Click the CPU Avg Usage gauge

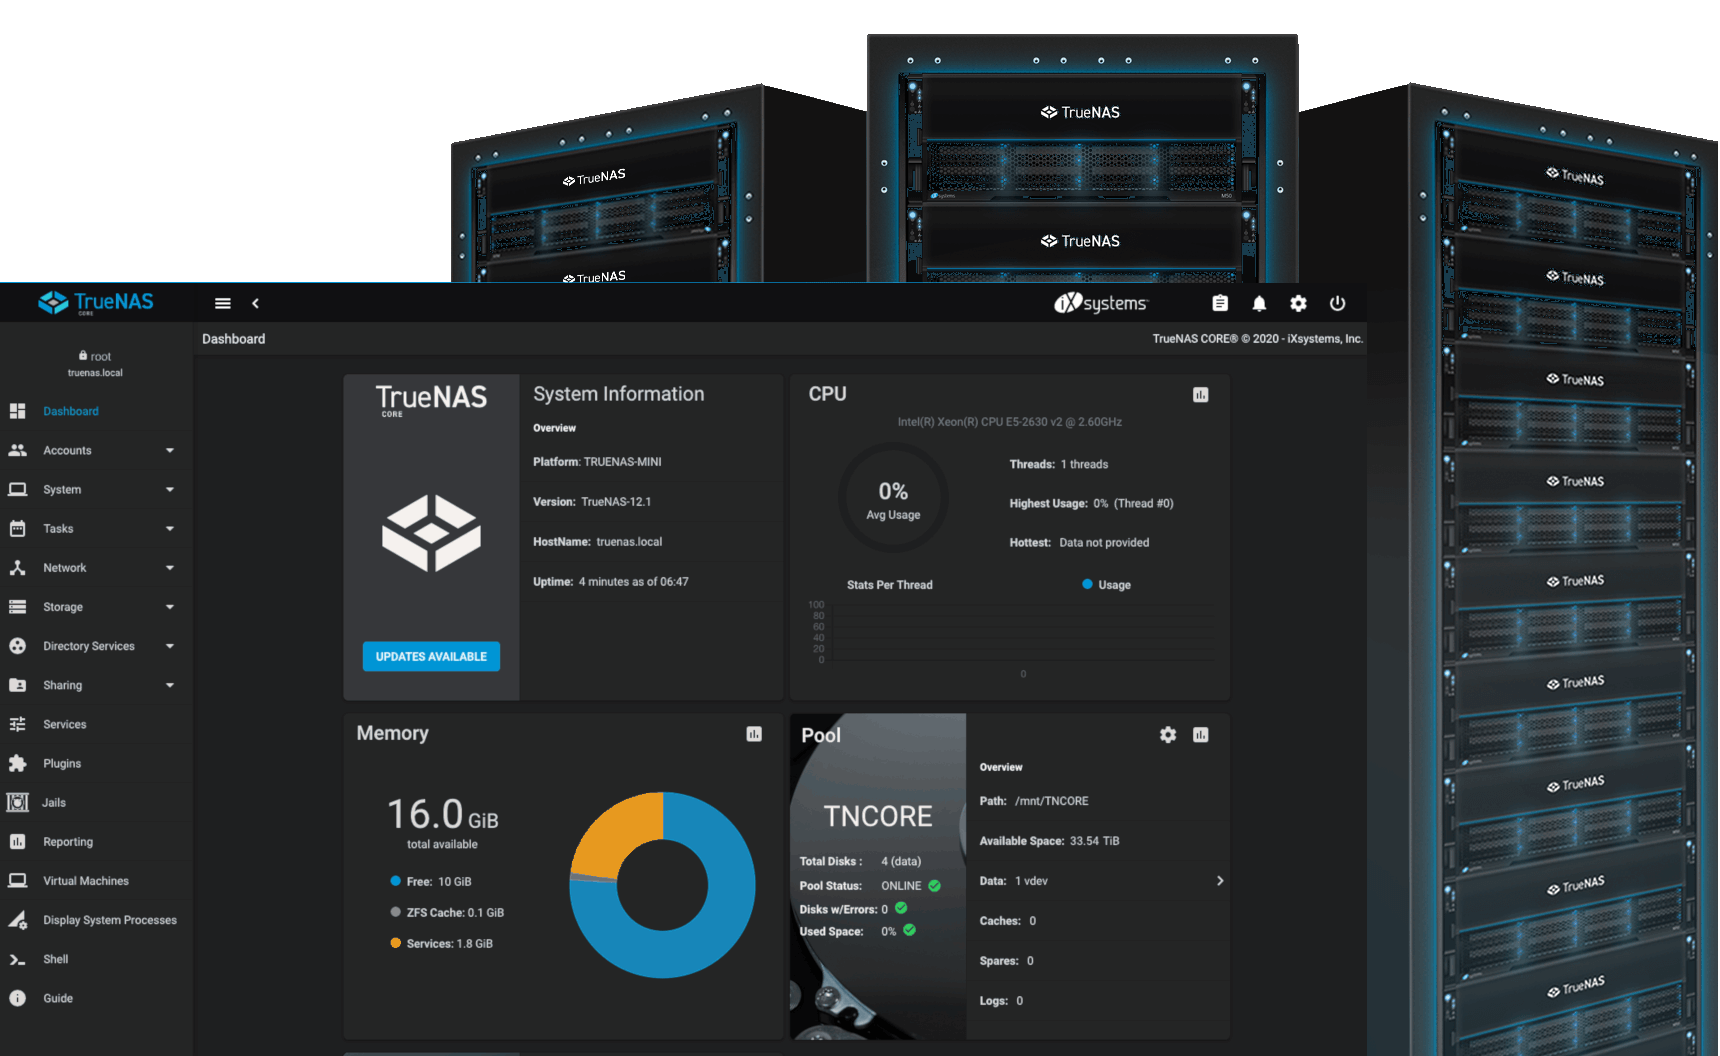click(893, 498)
